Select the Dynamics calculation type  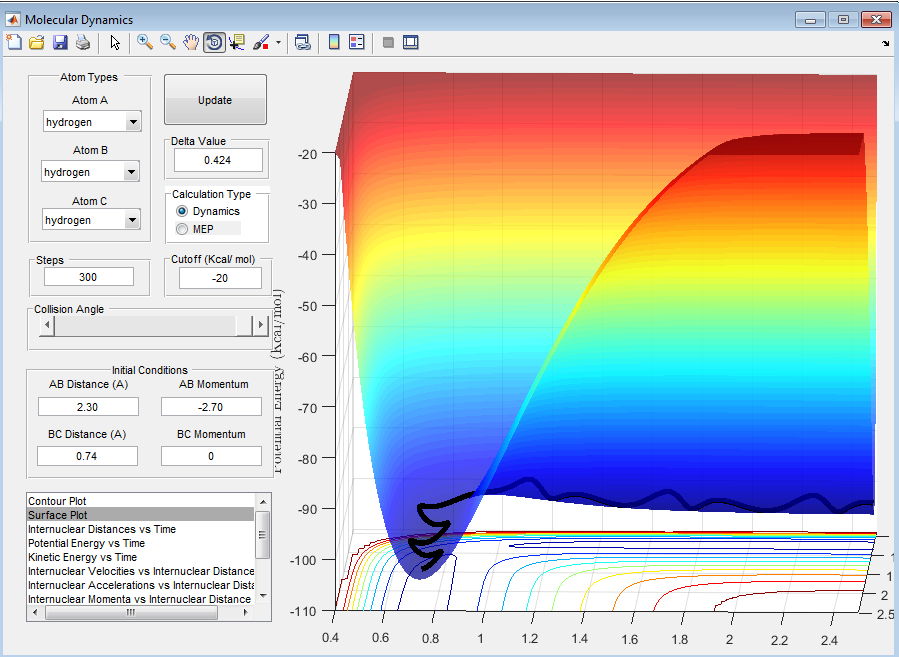[182, 212]
